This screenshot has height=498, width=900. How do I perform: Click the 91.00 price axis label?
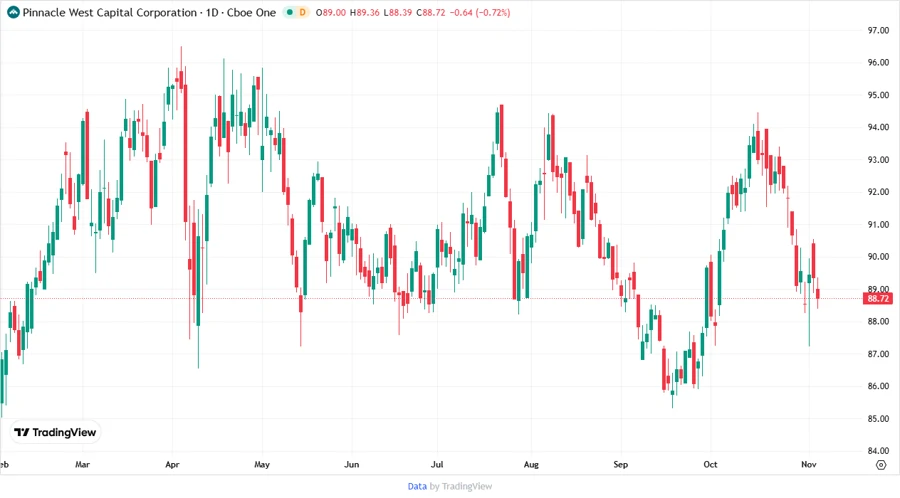pyautogui.click(x=878, y=225)
